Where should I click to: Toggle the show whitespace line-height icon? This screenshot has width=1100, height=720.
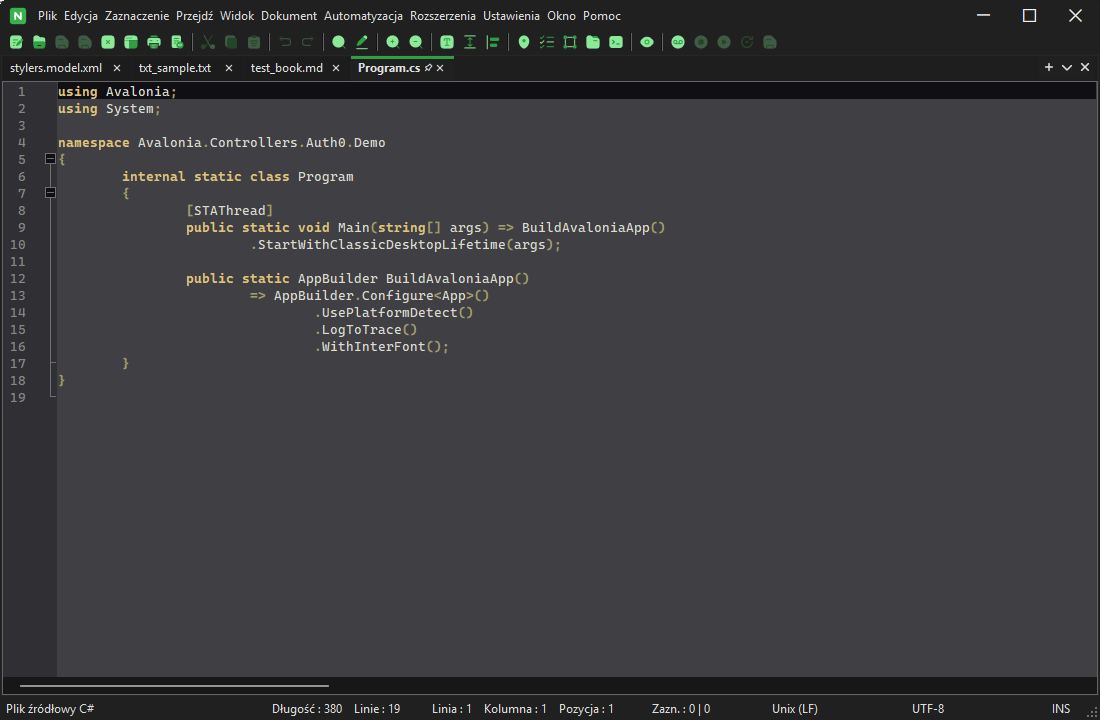470,42
